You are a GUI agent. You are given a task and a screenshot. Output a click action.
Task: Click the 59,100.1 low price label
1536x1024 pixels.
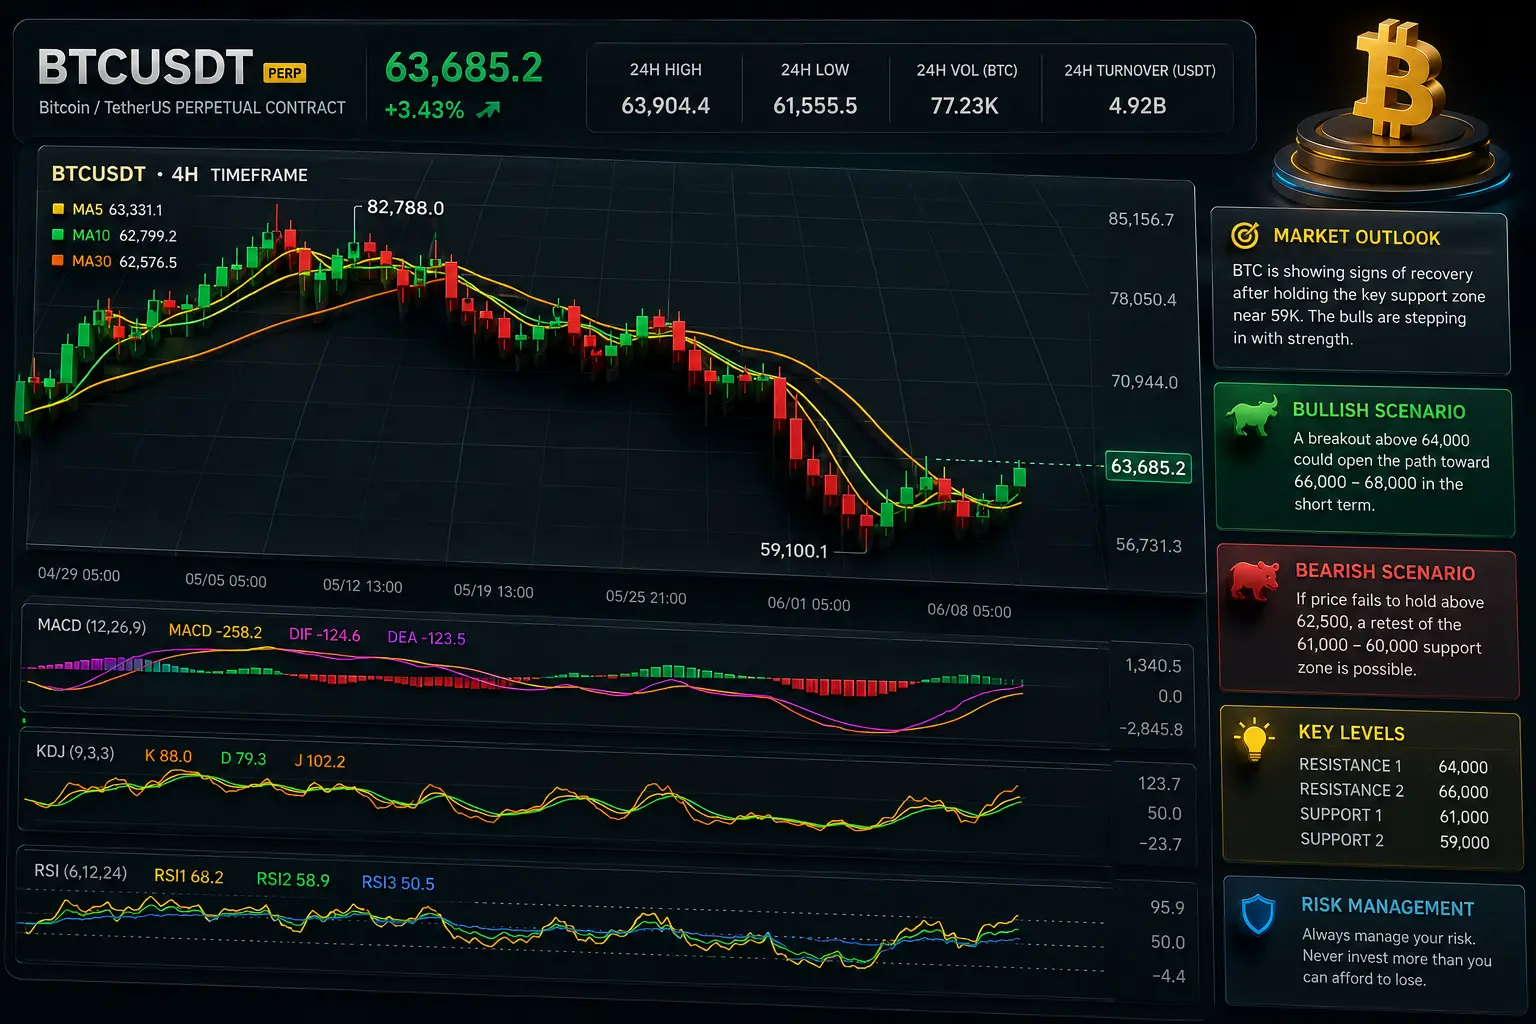pos(794,550)
